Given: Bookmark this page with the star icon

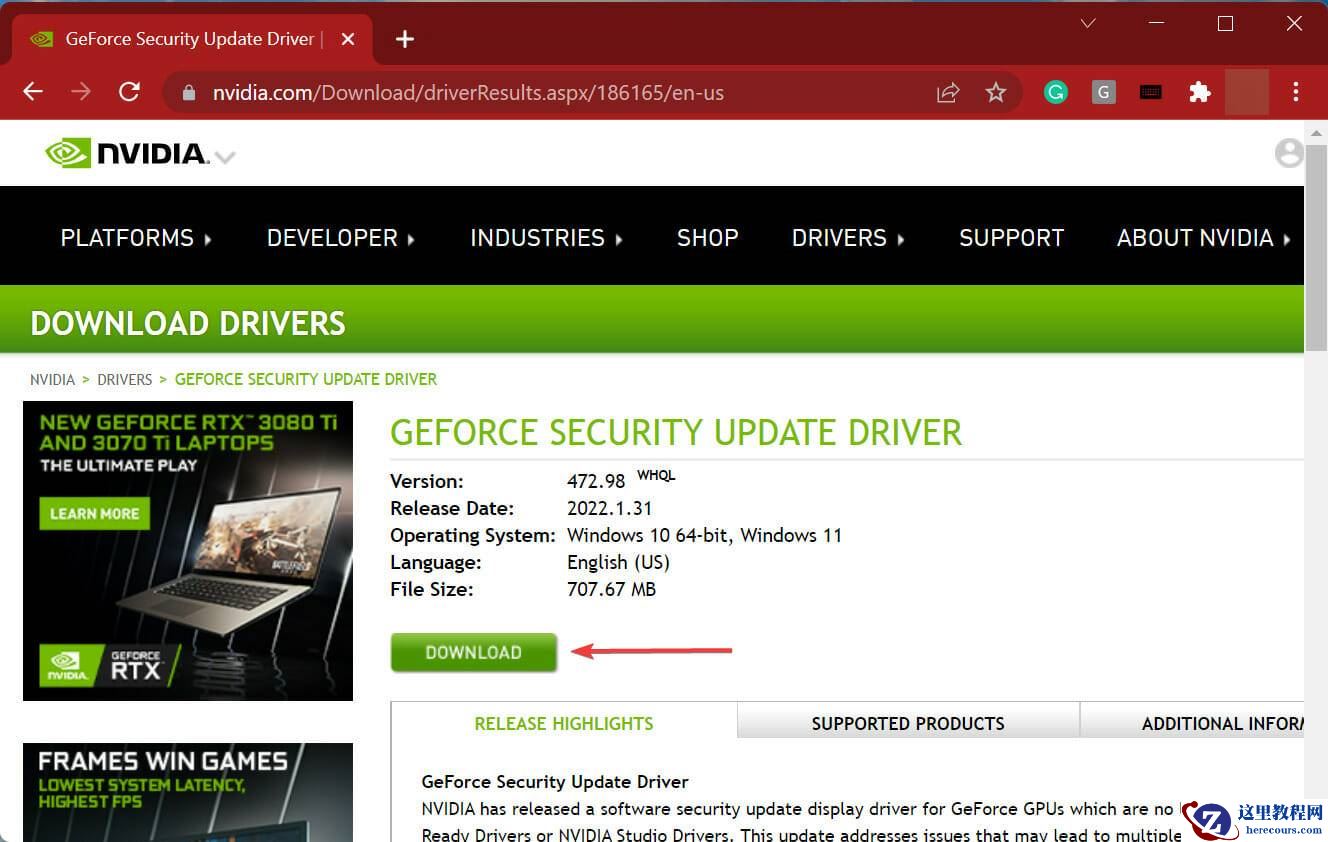Looking at the screenshot, I should 995,93.
